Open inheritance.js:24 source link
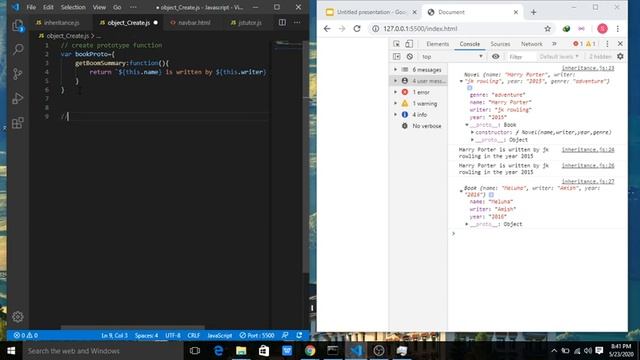Viewport: 640px width, 360px height. (x=588, y=150)
